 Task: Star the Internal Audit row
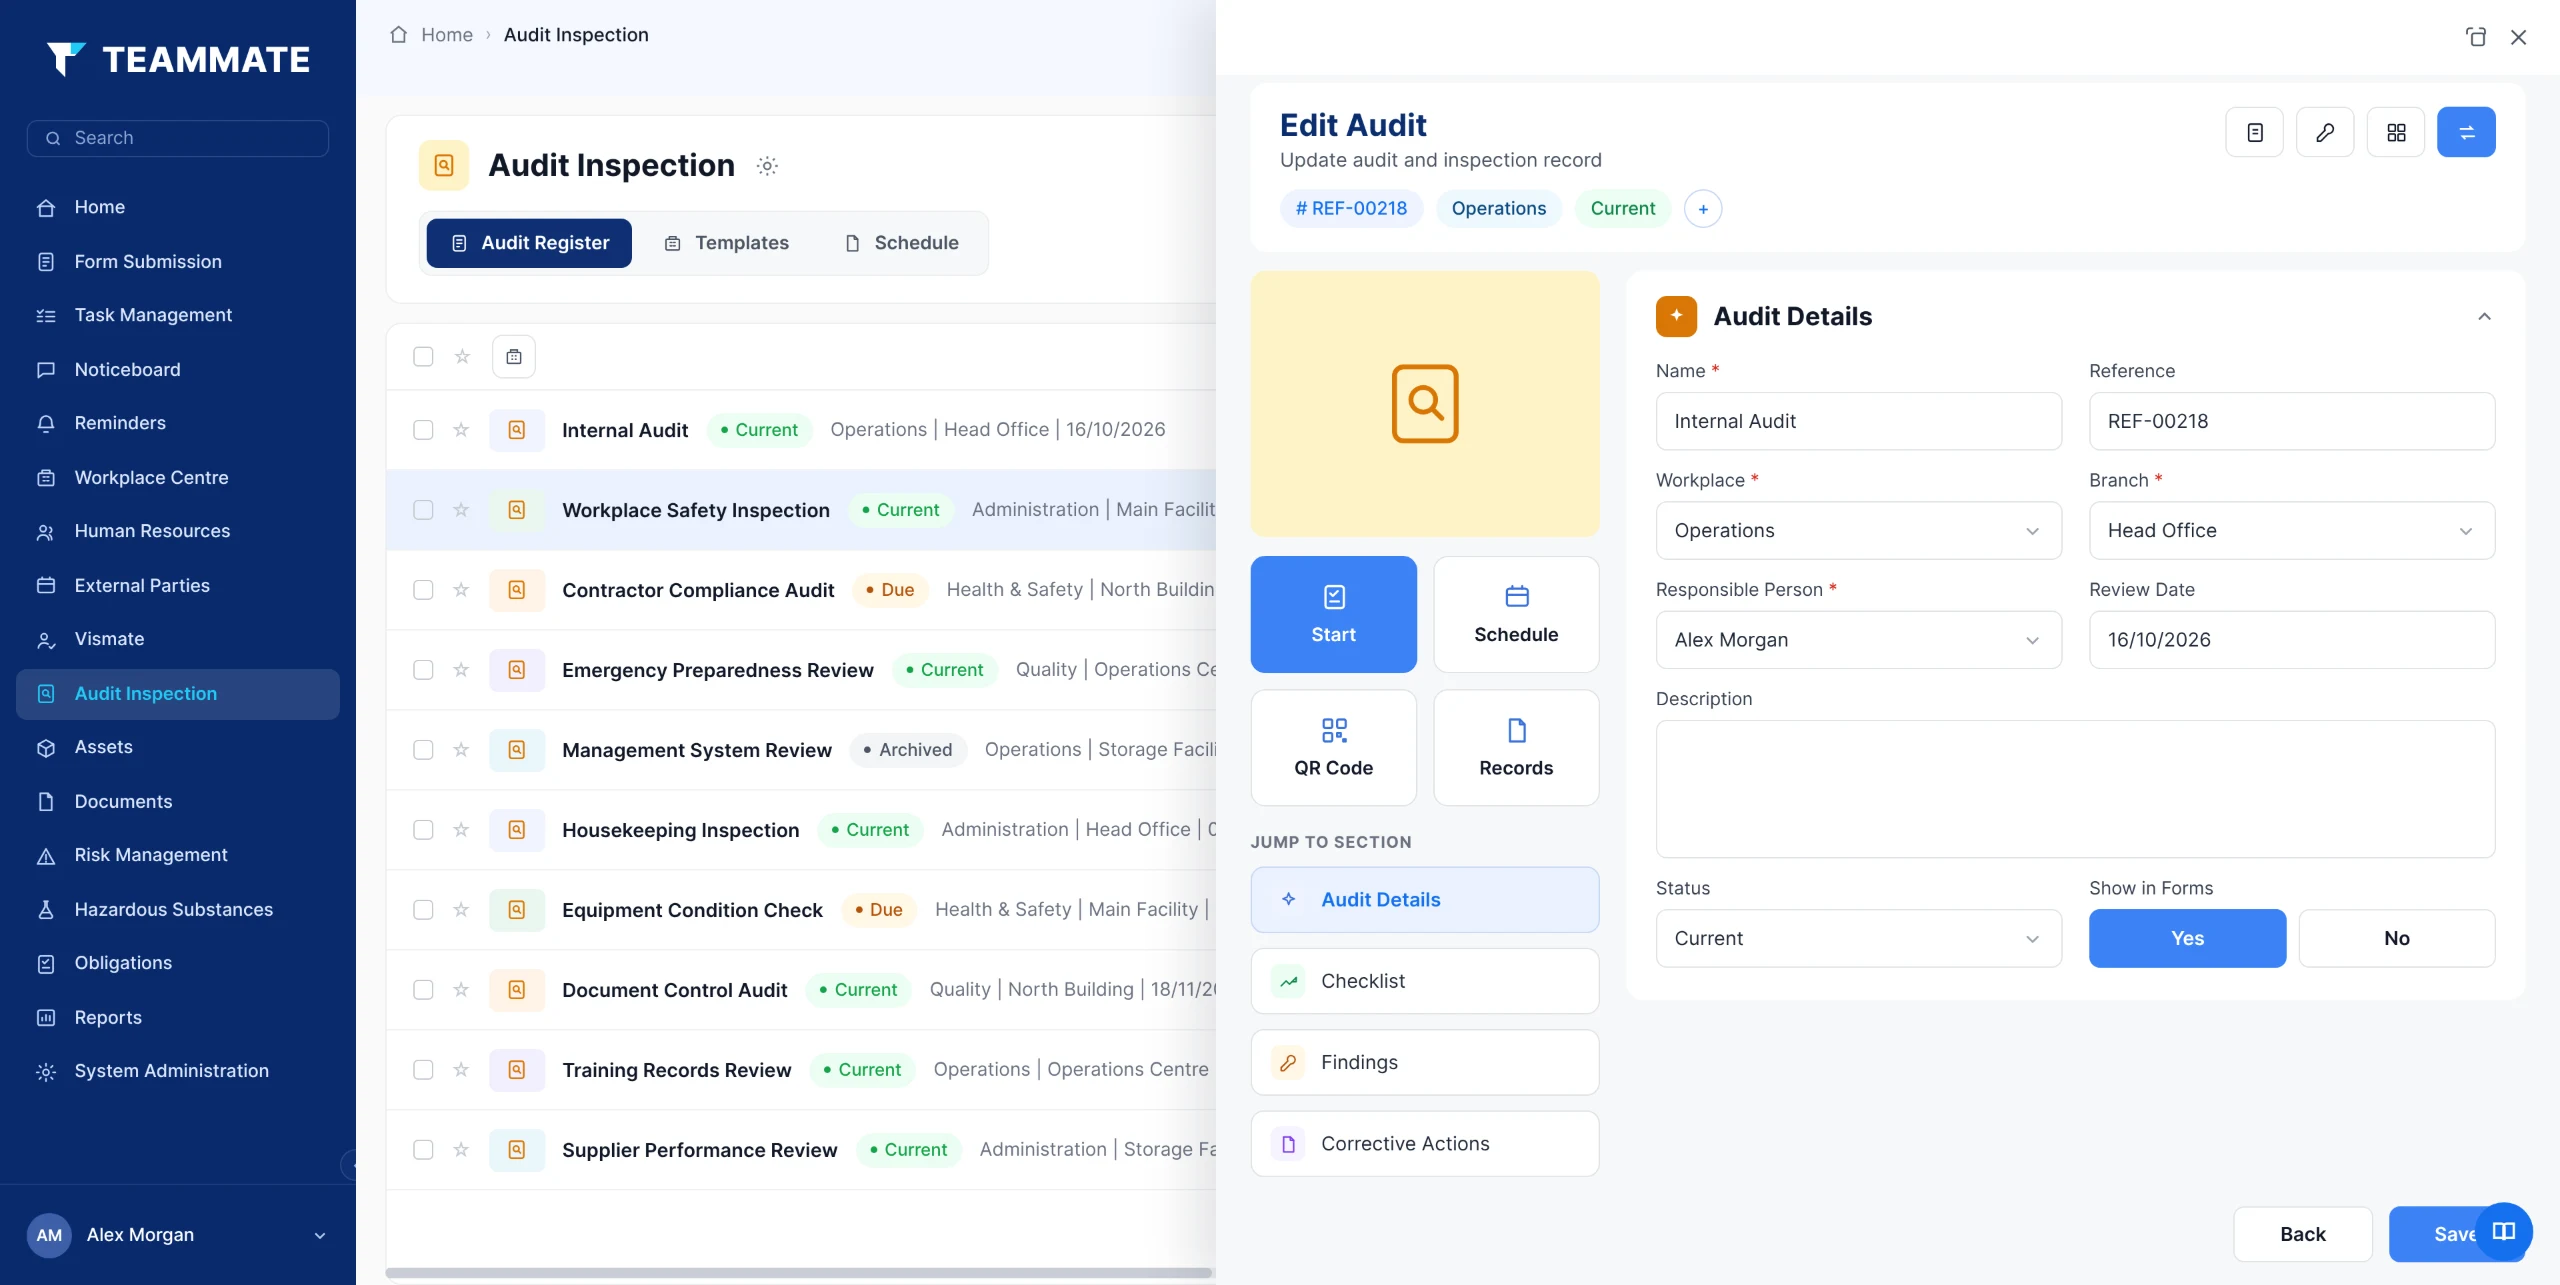tap(461, 430)
